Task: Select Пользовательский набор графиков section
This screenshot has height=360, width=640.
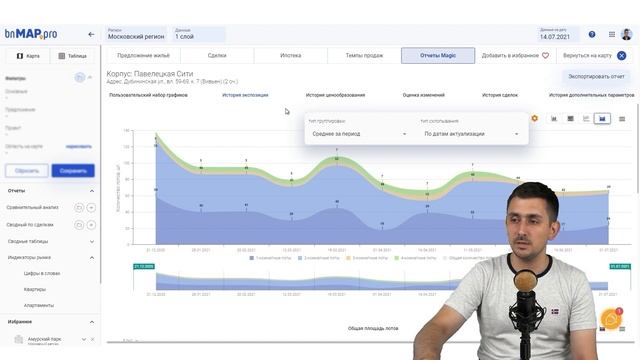Action: (x=148, y=95)
